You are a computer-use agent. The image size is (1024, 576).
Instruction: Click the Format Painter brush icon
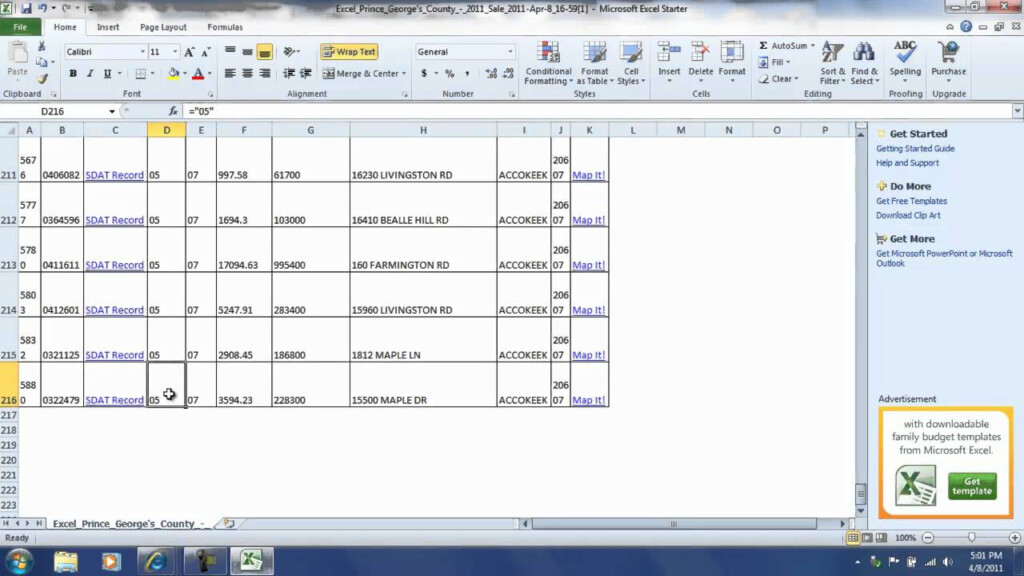42,79
